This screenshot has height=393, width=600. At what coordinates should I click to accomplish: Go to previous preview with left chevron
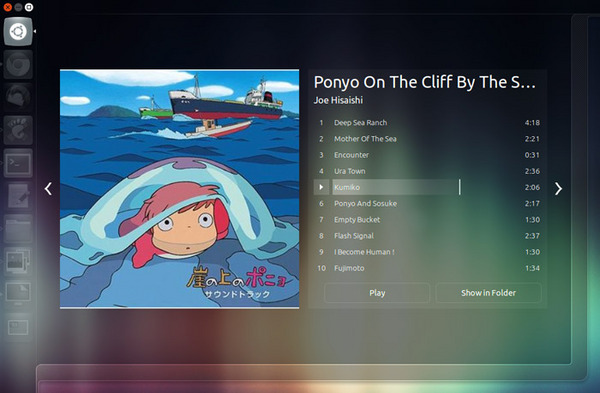pyautogui.click(x=48, y=189)
